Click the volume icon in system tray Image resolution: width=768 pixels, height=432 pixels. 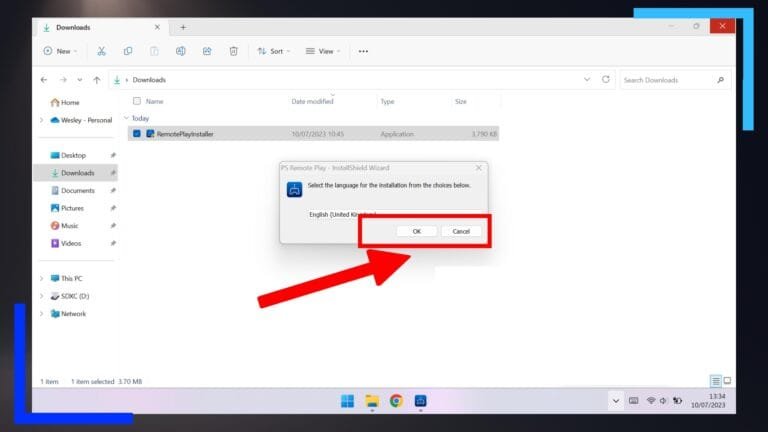pyautogui.click(x=663, y=401)
